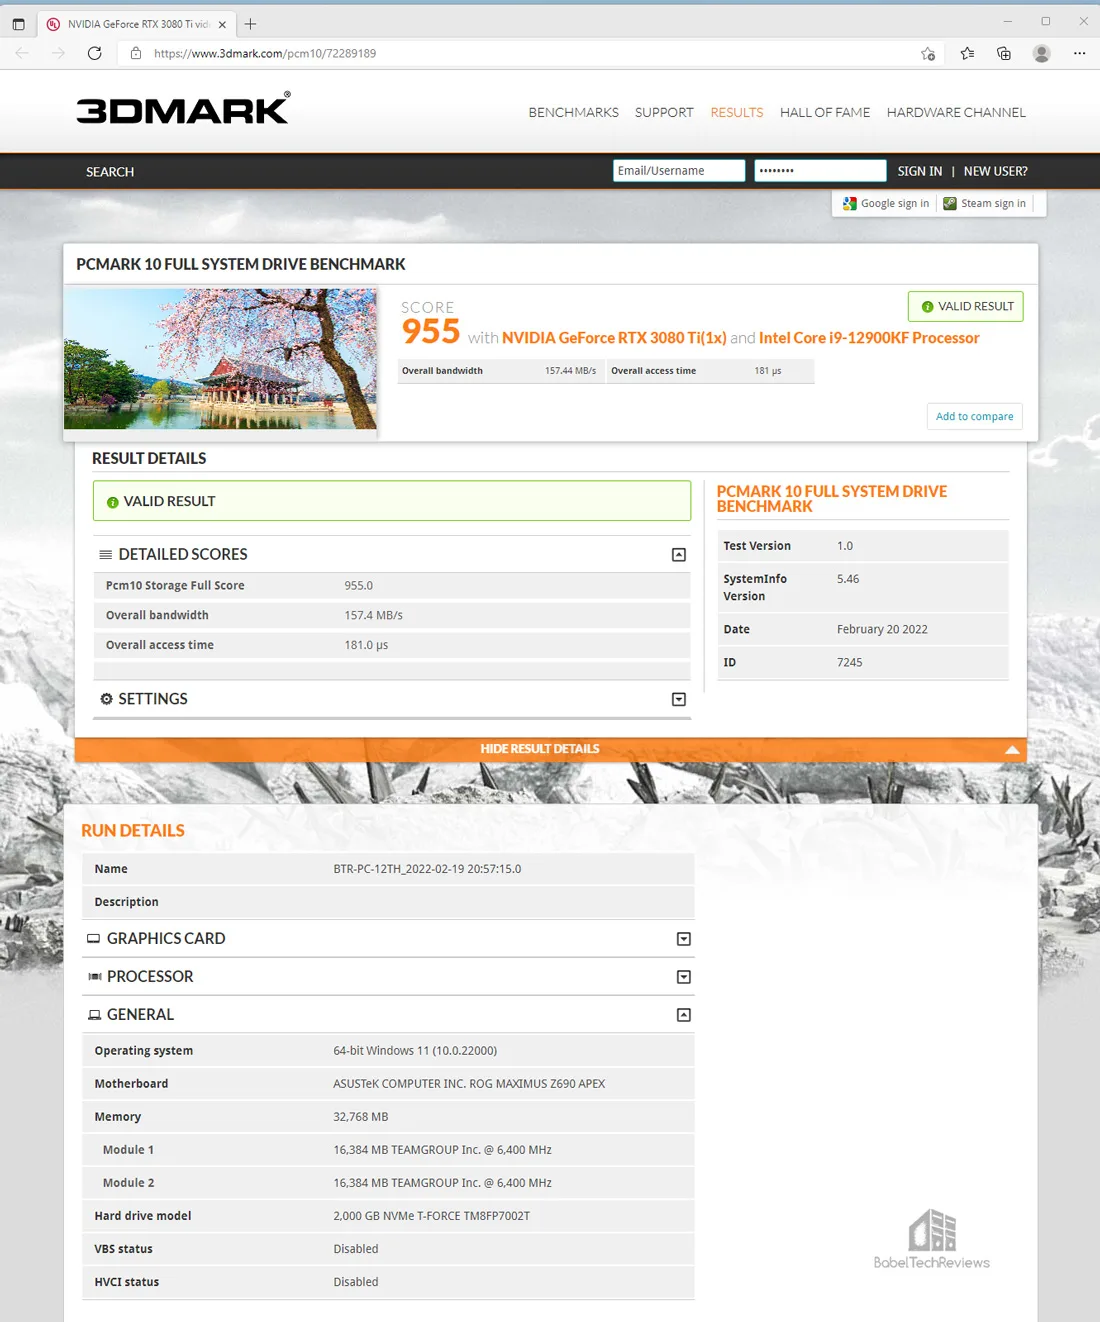Select the run name BTR-PC-12TH text
This screenshot has width=1100, height=1322.
tap(427, 869)
